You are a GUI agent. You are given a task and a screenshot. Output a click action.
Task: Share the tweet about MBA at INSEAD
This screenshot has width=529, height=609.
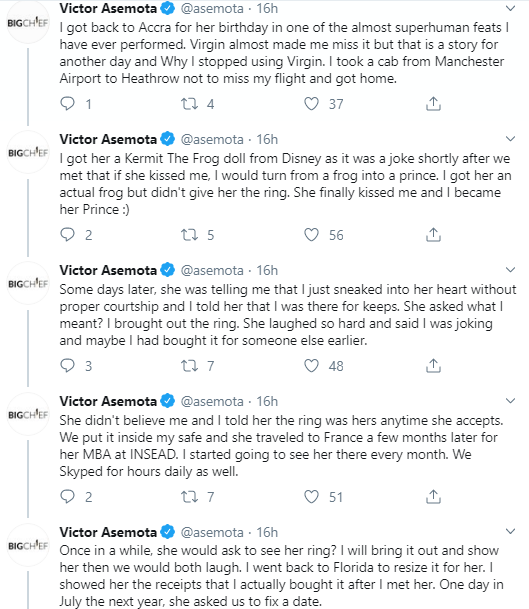[x=433, y=496]
